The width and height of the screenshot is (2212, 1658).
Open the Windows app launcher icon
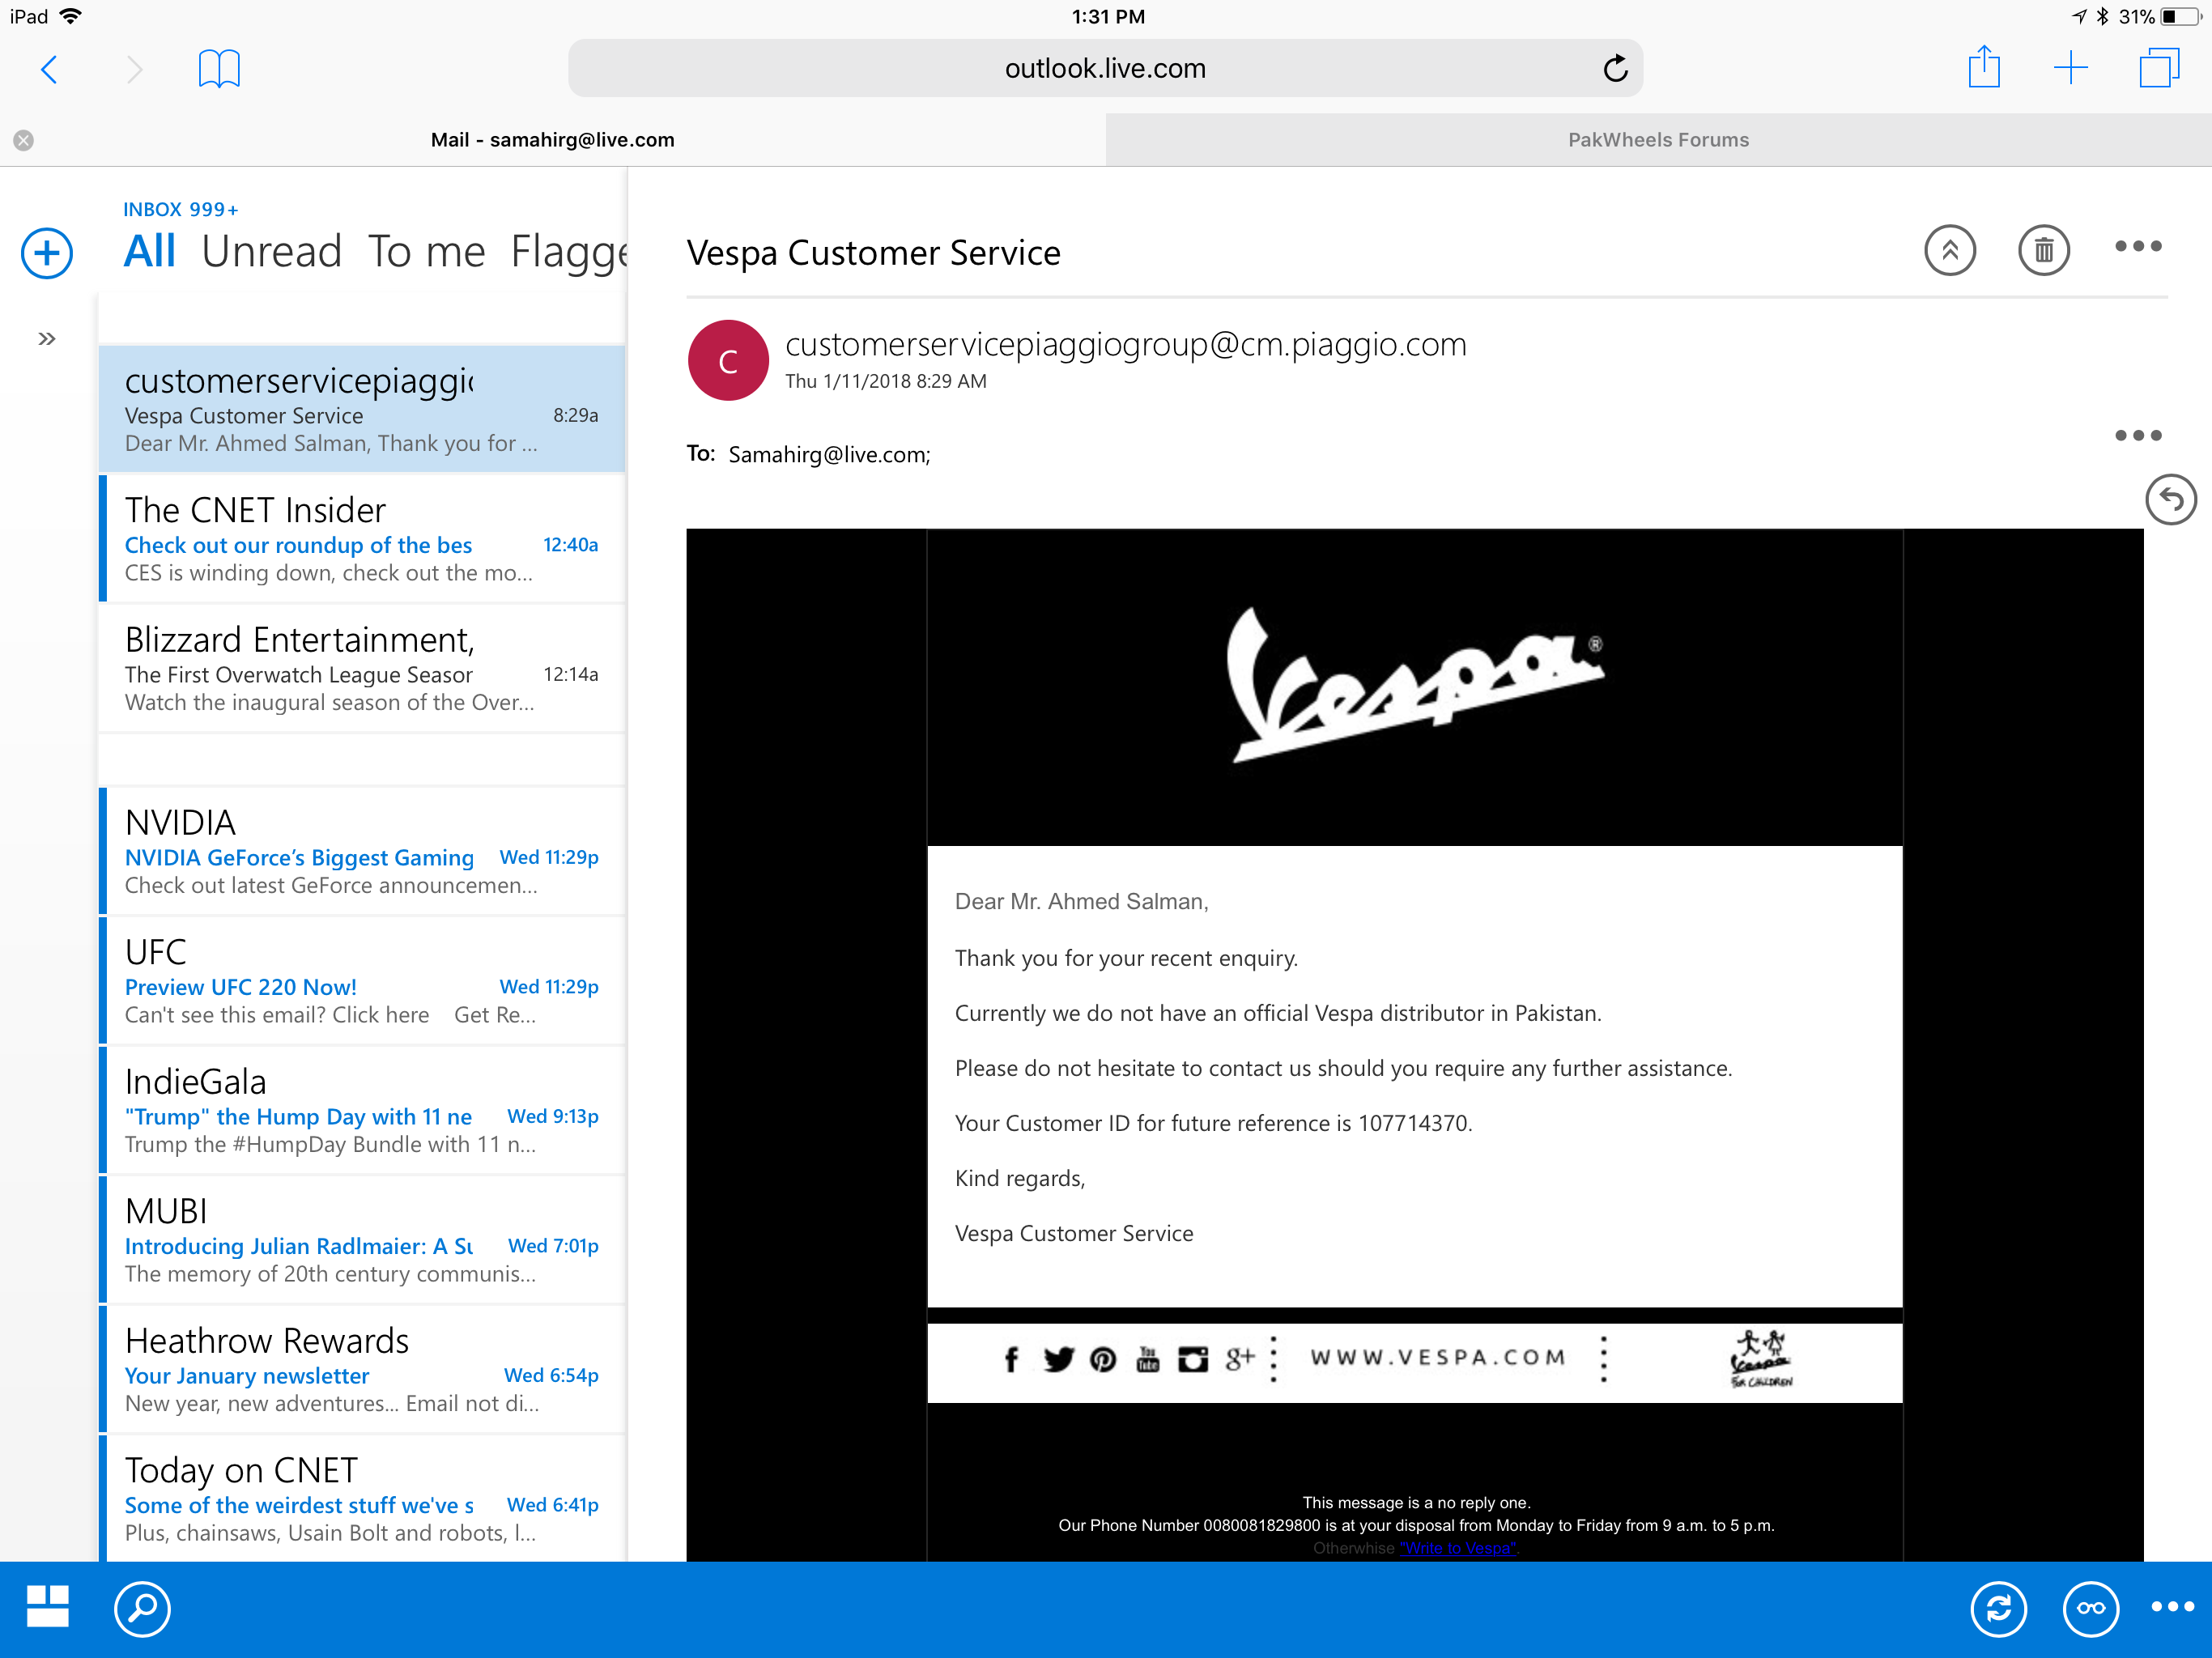tap(47, 1607)
